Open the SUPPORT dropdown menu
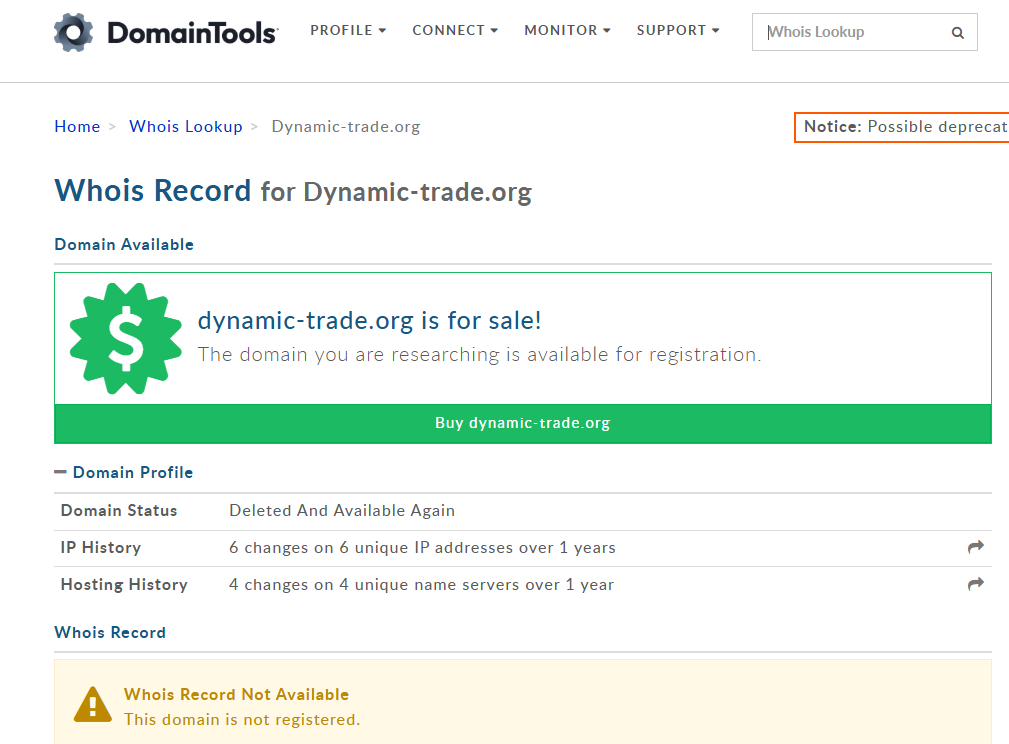The image size is (1009, 744). click(678, 30)
